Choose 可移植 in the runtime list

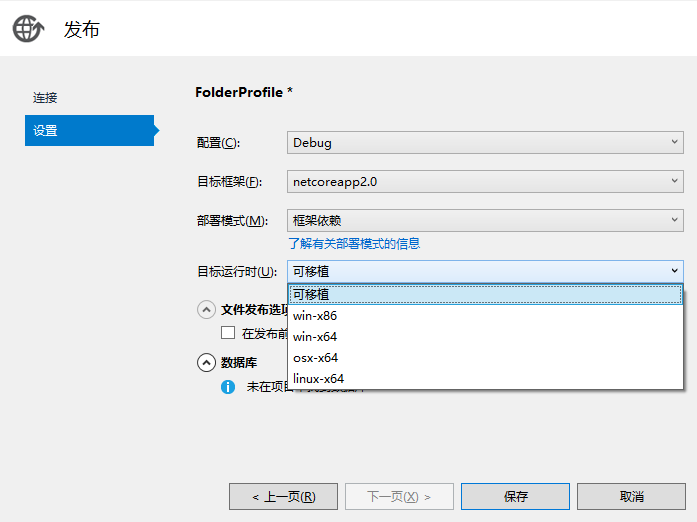(x=485, y=294)
